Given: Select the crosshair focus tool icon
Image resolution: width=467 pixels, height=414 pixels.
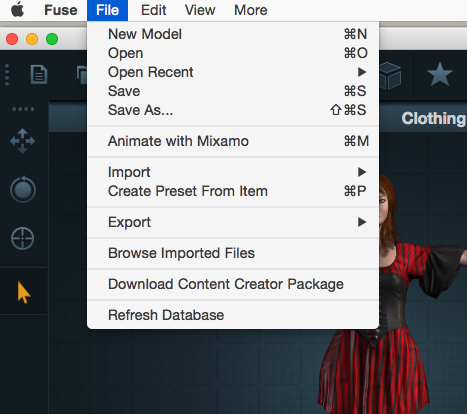Looking at the screenshot, I should [22, 238].
